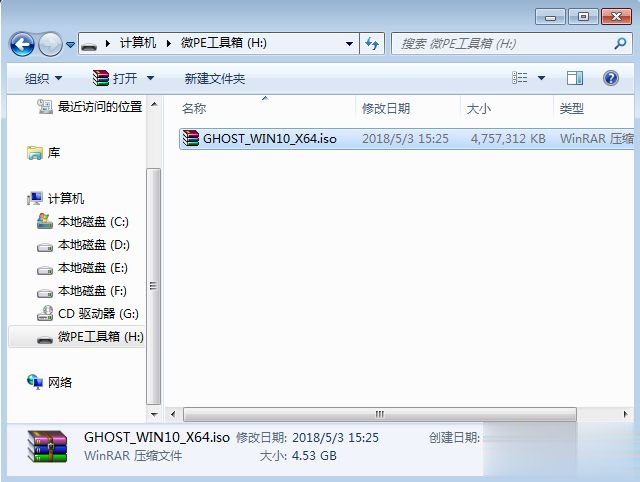This screenshot has width=640, height=482.
Task: Click the WinRAR icon beside 打开
Action: coord(100,78)
